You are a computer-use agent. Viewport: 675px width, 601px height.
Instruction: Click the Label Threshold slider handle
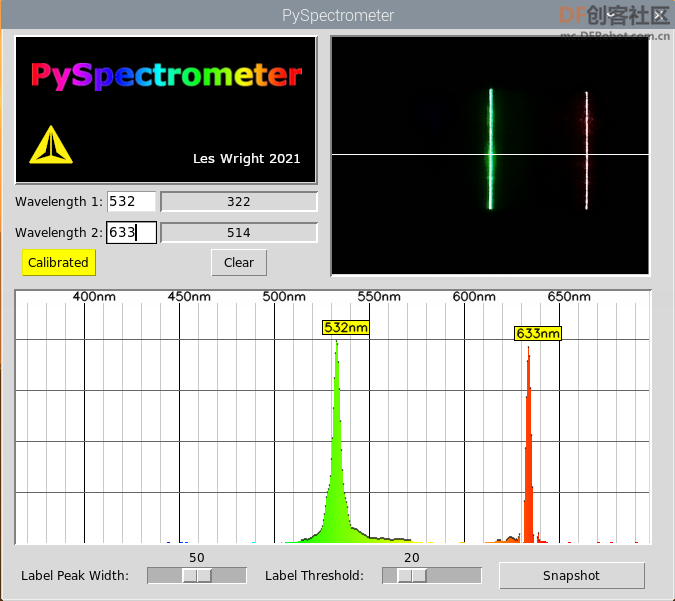[412, 576]
